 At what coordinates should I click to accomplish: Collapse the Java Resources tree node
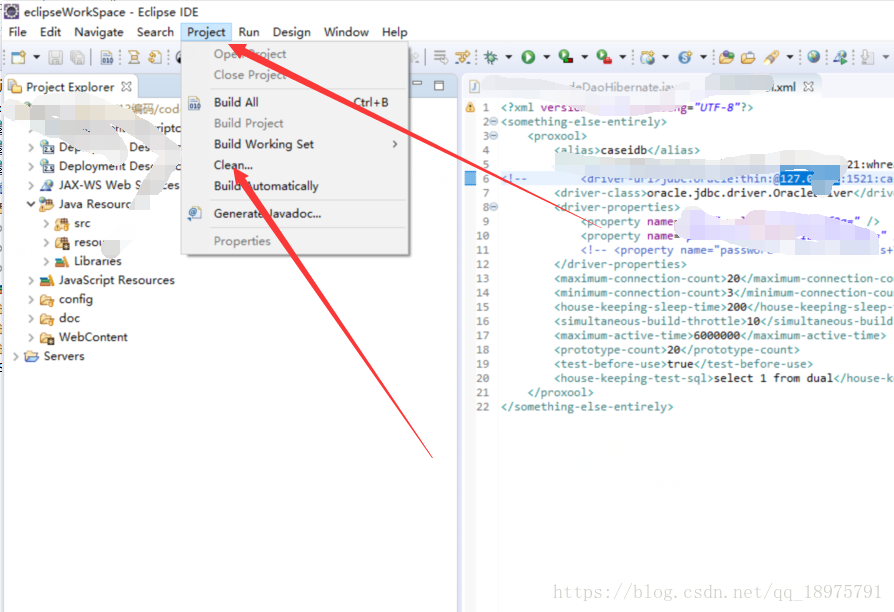click(x=31, y=204)
